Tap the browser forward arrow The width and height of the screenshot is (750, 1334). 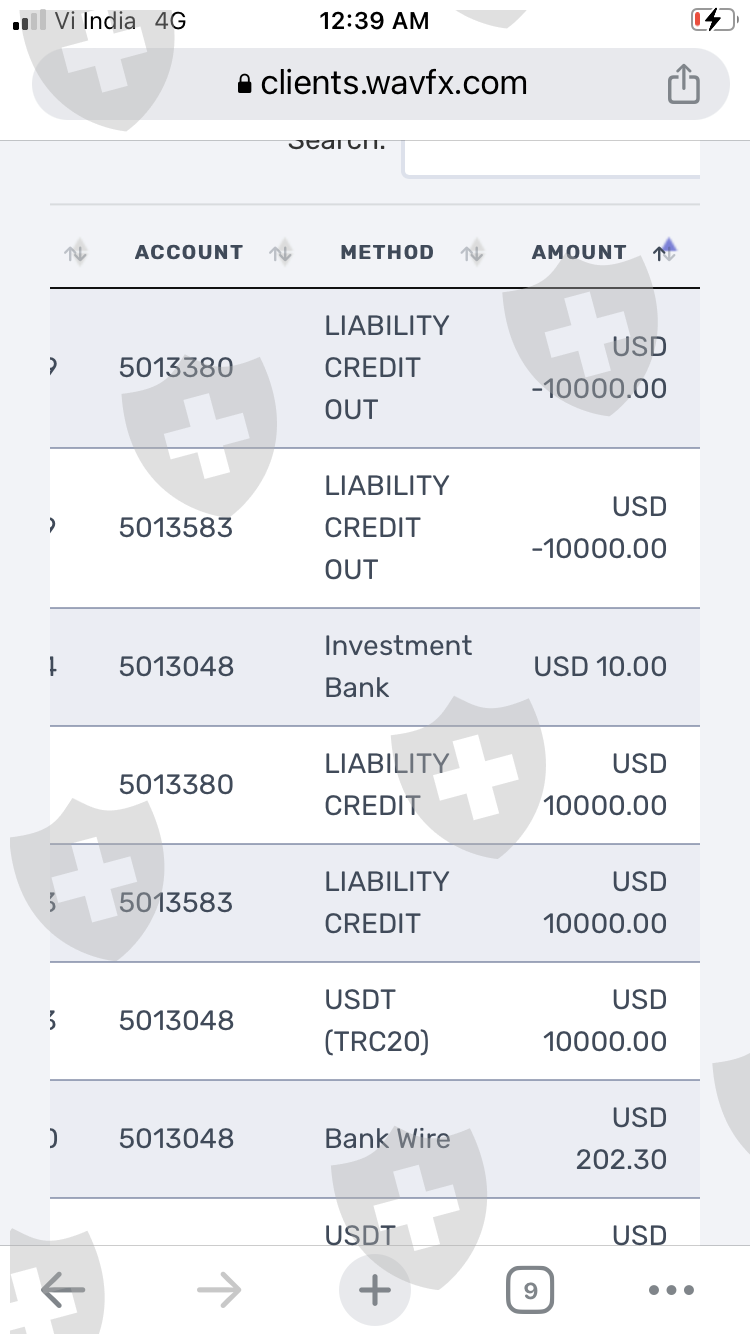[x=219, y=1291]
